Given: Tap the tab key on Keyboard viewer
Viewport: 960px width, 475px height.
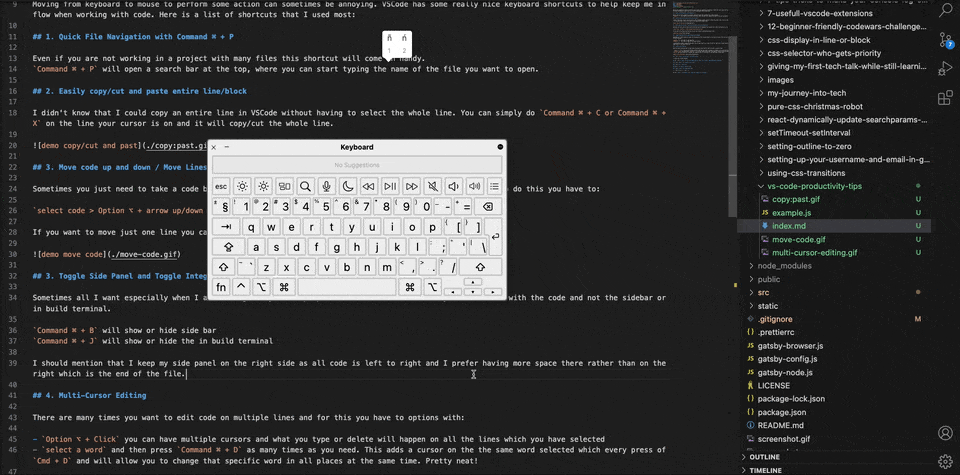Looking at the screenshot, I should pyautogui.click(x=226, y=227).
